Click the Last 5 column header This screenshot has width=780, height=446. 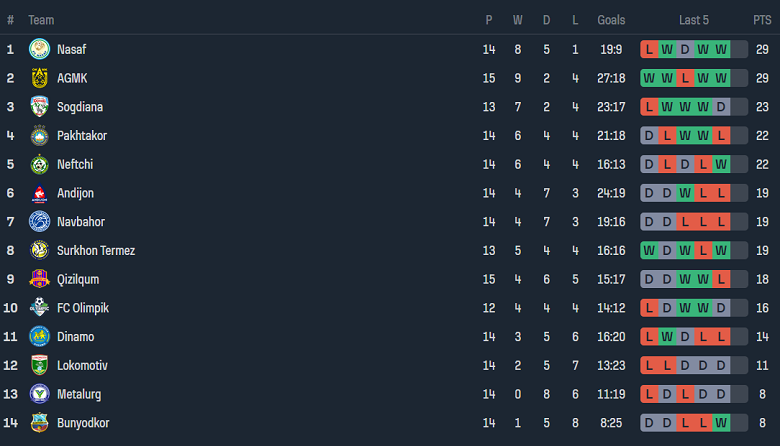(x=694, y=20)
